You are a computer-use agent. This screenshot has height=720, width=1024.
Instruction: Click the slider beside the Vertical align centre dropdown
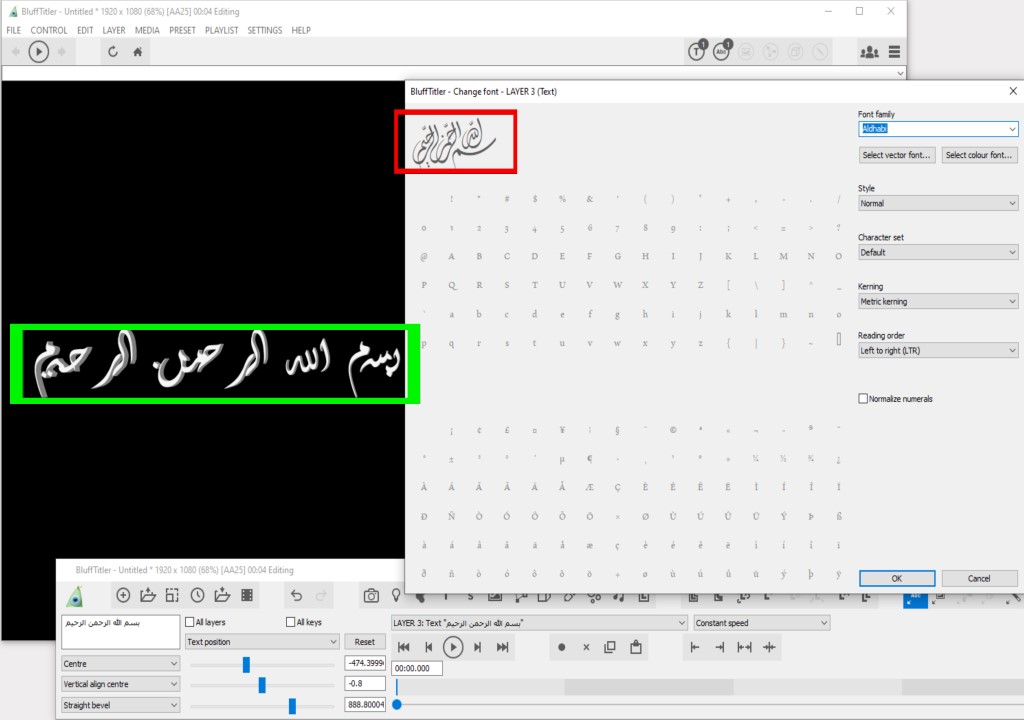[262, 685]
